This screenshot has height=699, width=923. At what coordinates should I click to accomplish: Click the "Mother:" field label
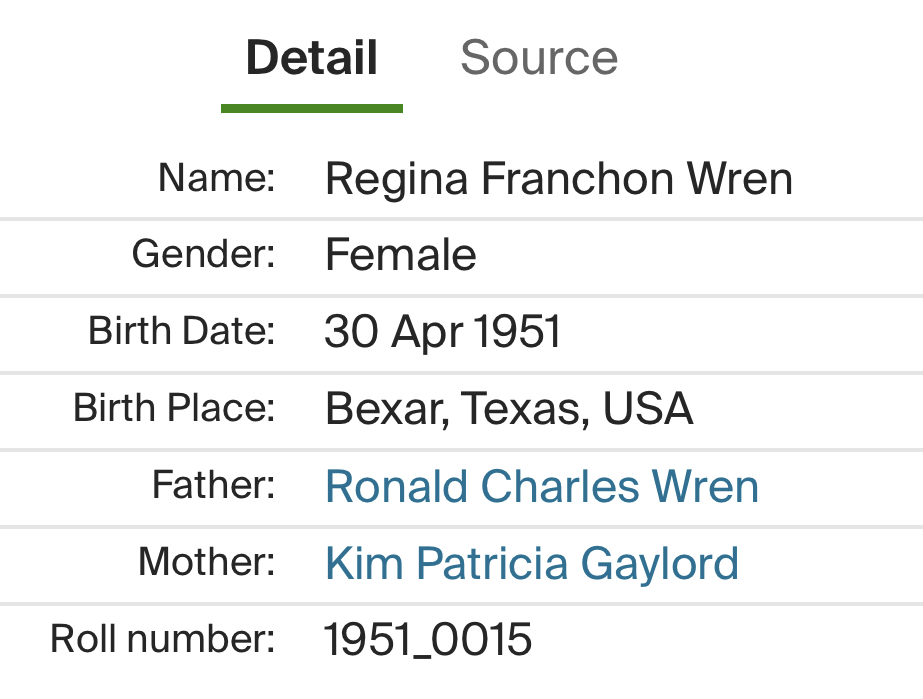click(x=206, y=562)
